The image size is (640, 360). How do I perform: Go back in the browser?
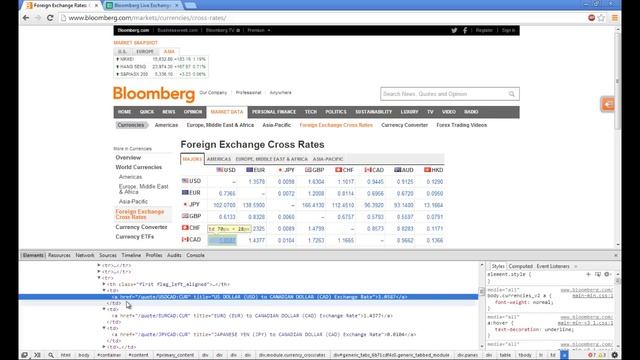coord(26,18)
